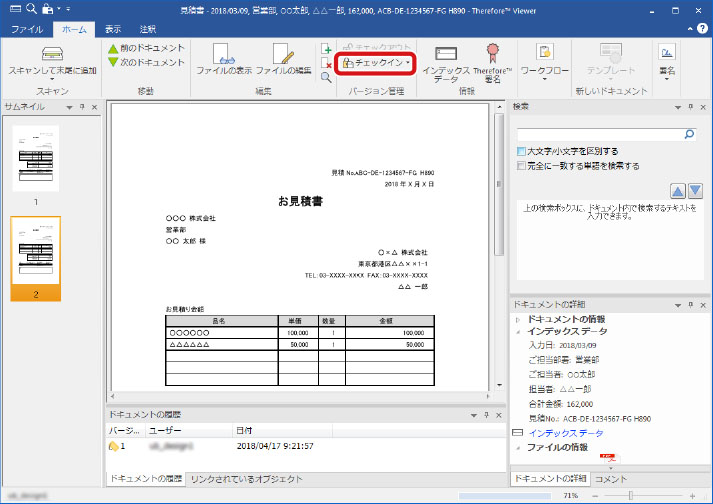Click the search magnifier in 検索 panel
Viewport: 713px width, 504px height.
click(x=689, y=132)
